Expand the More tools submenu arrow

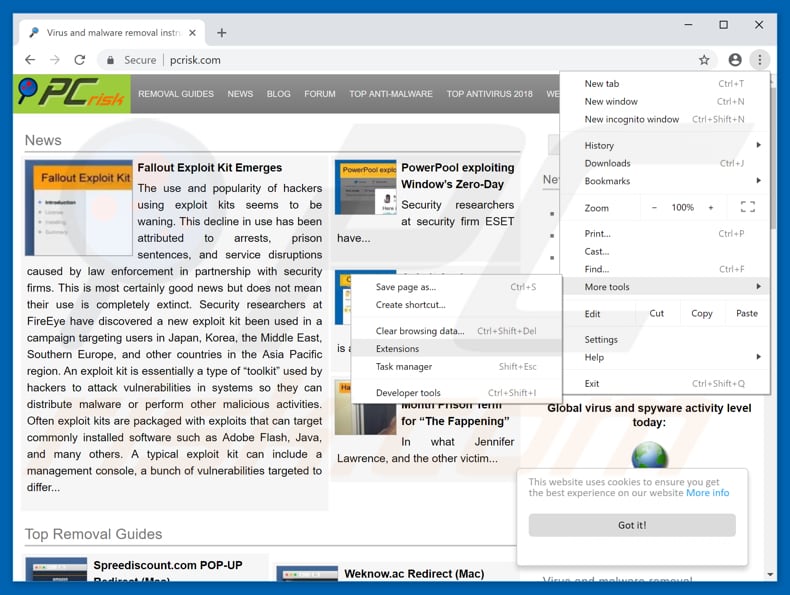(x=758, y=286)
